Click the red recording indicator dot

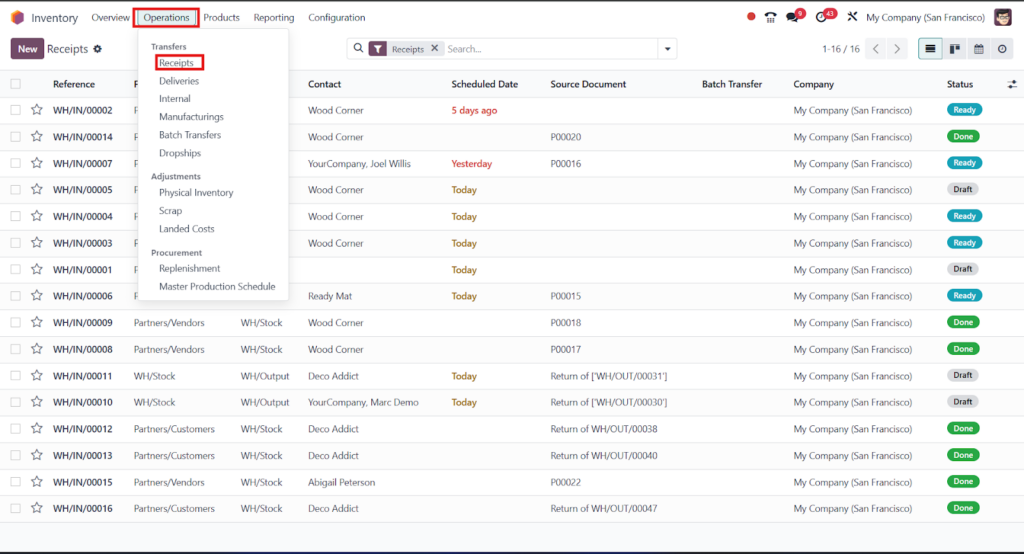(x=751, y=17)
